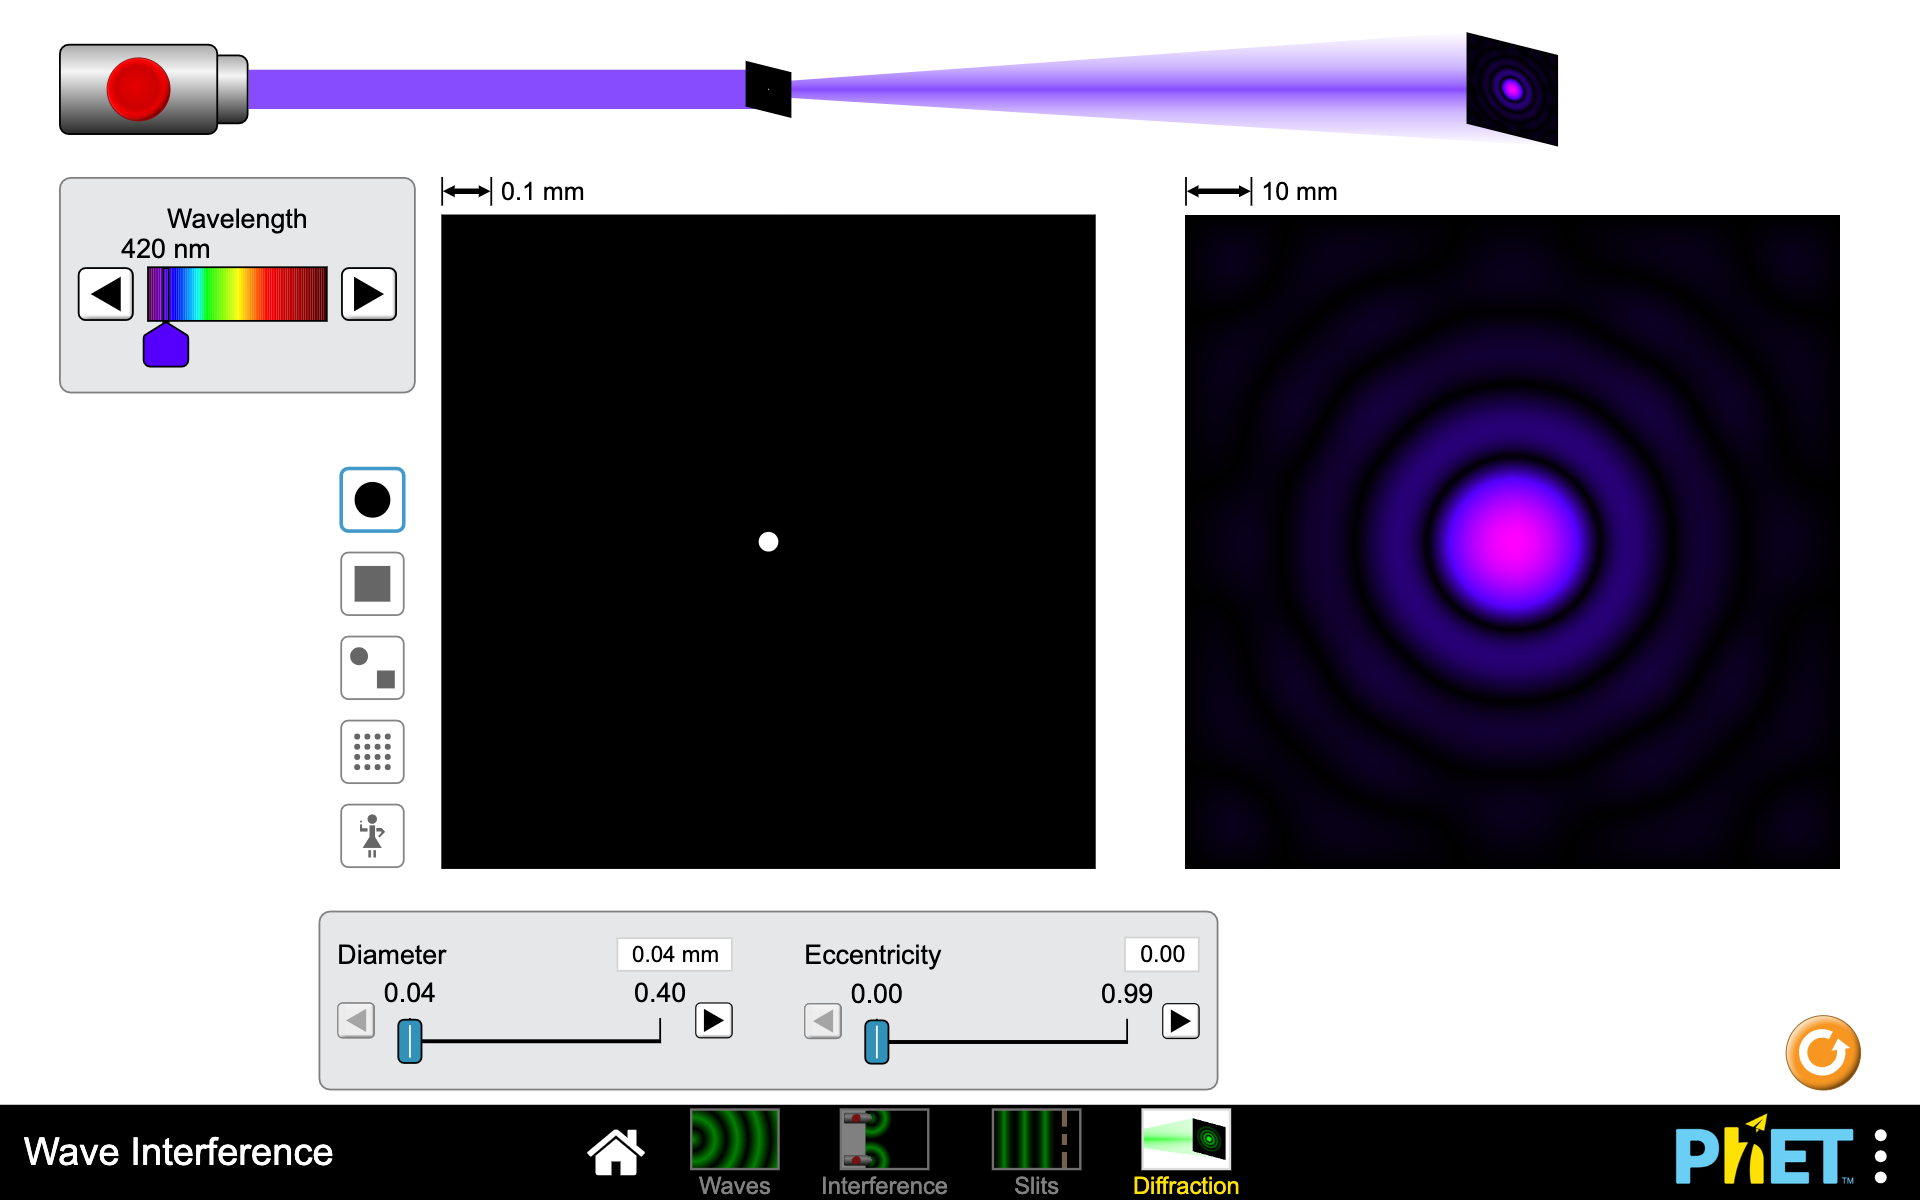Open the Slits screen icon

[x=1035, y=1140]
